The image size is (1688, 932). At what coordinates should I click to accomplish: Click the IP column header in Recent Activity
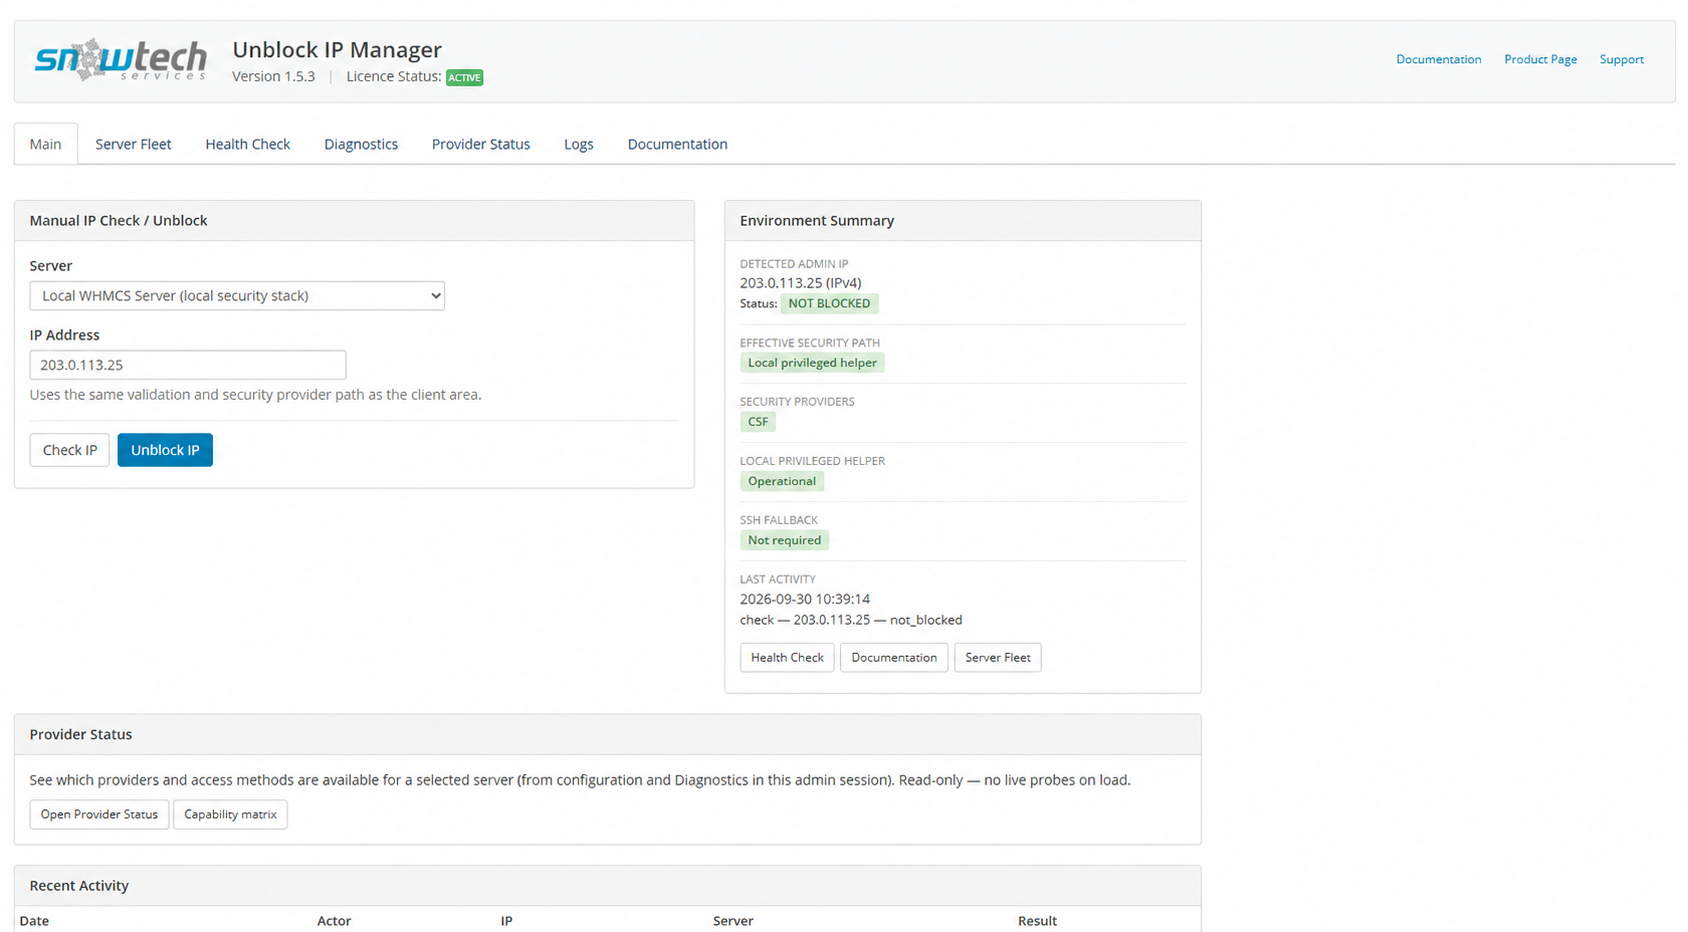[x=507, y=921]
